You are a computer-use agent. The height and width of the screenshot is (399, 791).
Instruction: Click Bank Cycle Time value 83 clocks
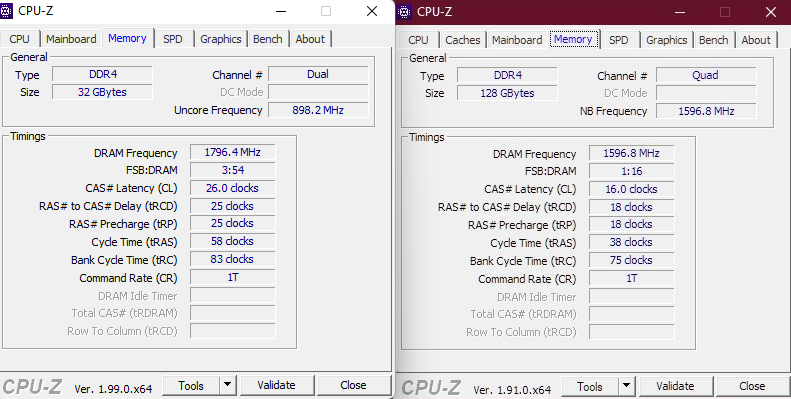(233, 259)
